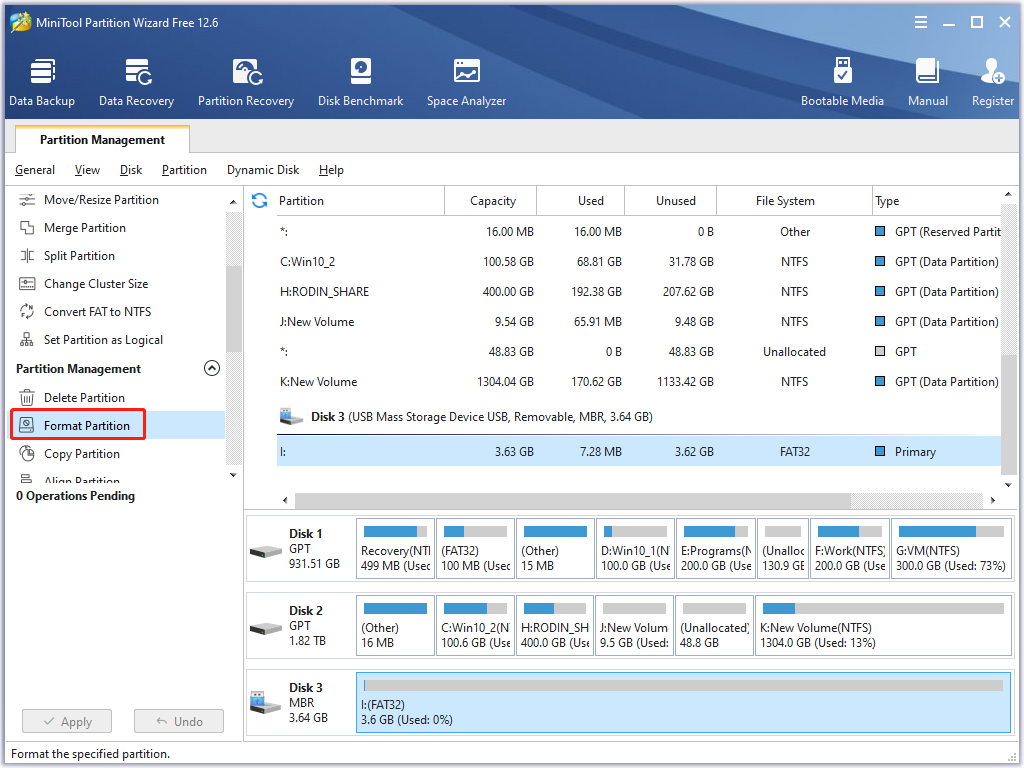Screen dimensions: 1024x768
Task: Select the 48.83 GB Unallocated row
Action: click(x=639, y=352)
